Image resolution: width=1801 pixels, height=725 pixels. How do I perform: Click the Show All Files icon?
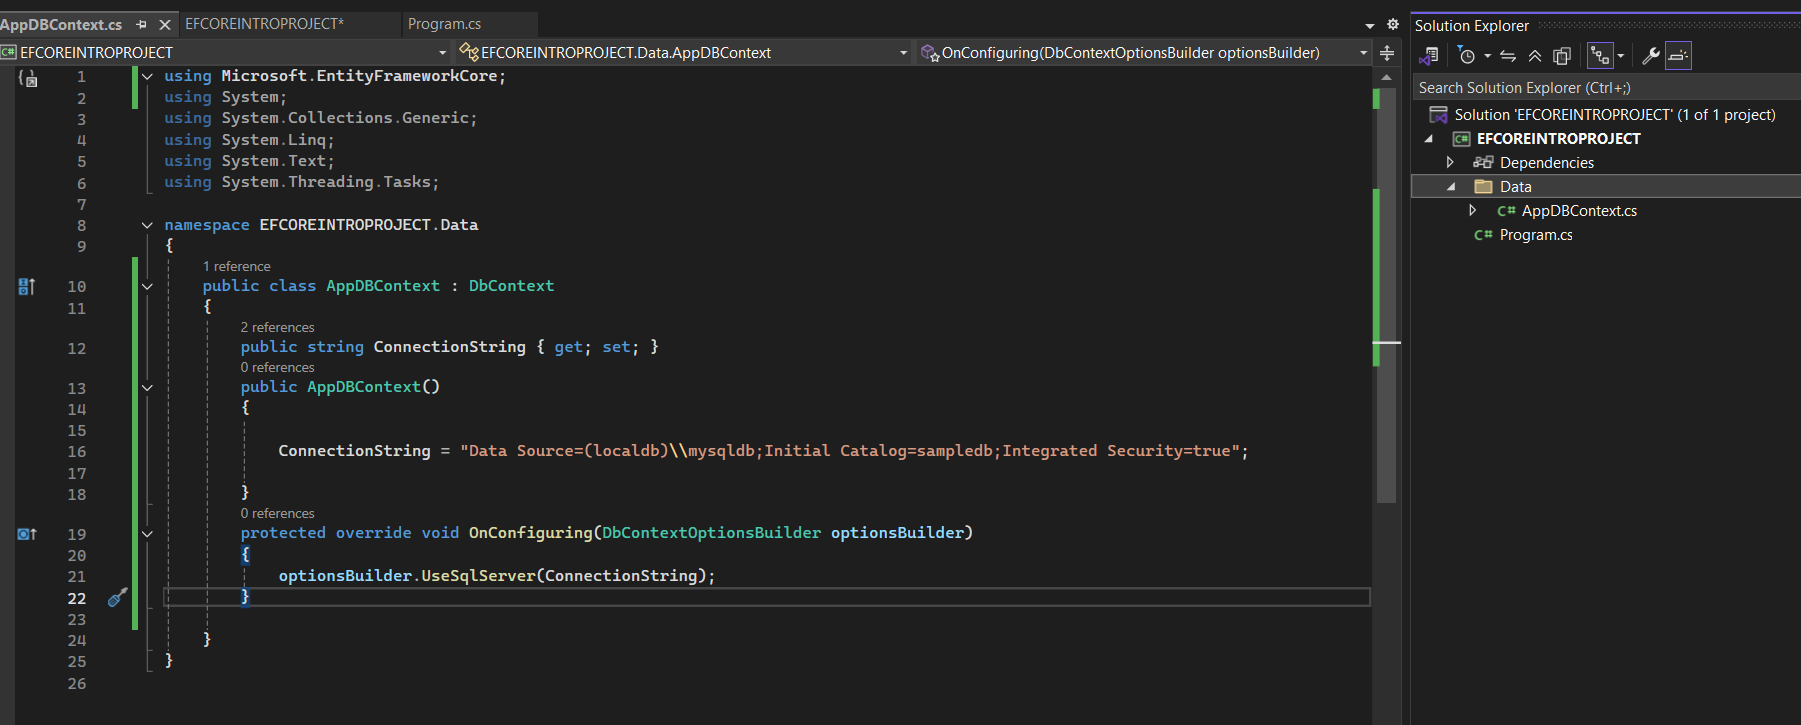(1562, 56)
